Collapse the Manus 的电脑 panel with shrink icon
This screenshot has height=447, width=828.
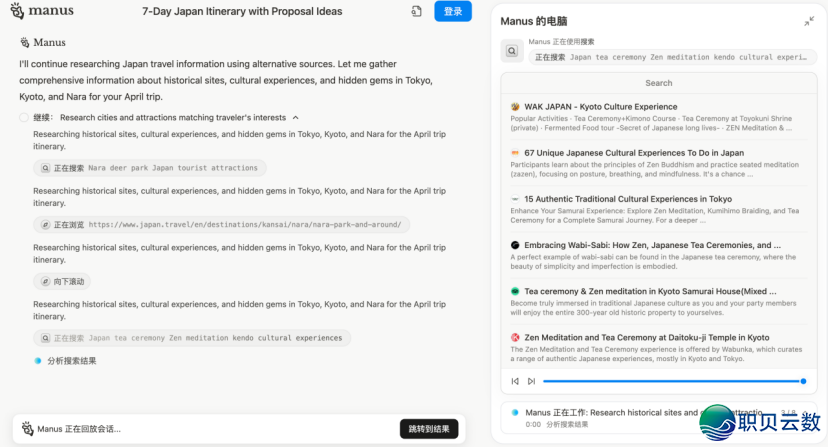coord(809,21)
